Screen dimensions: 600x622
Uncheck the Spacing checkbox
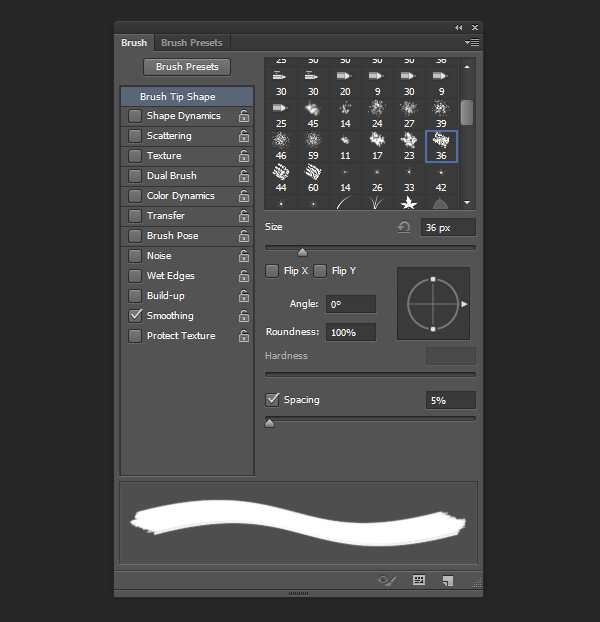(x=272, y=400)
